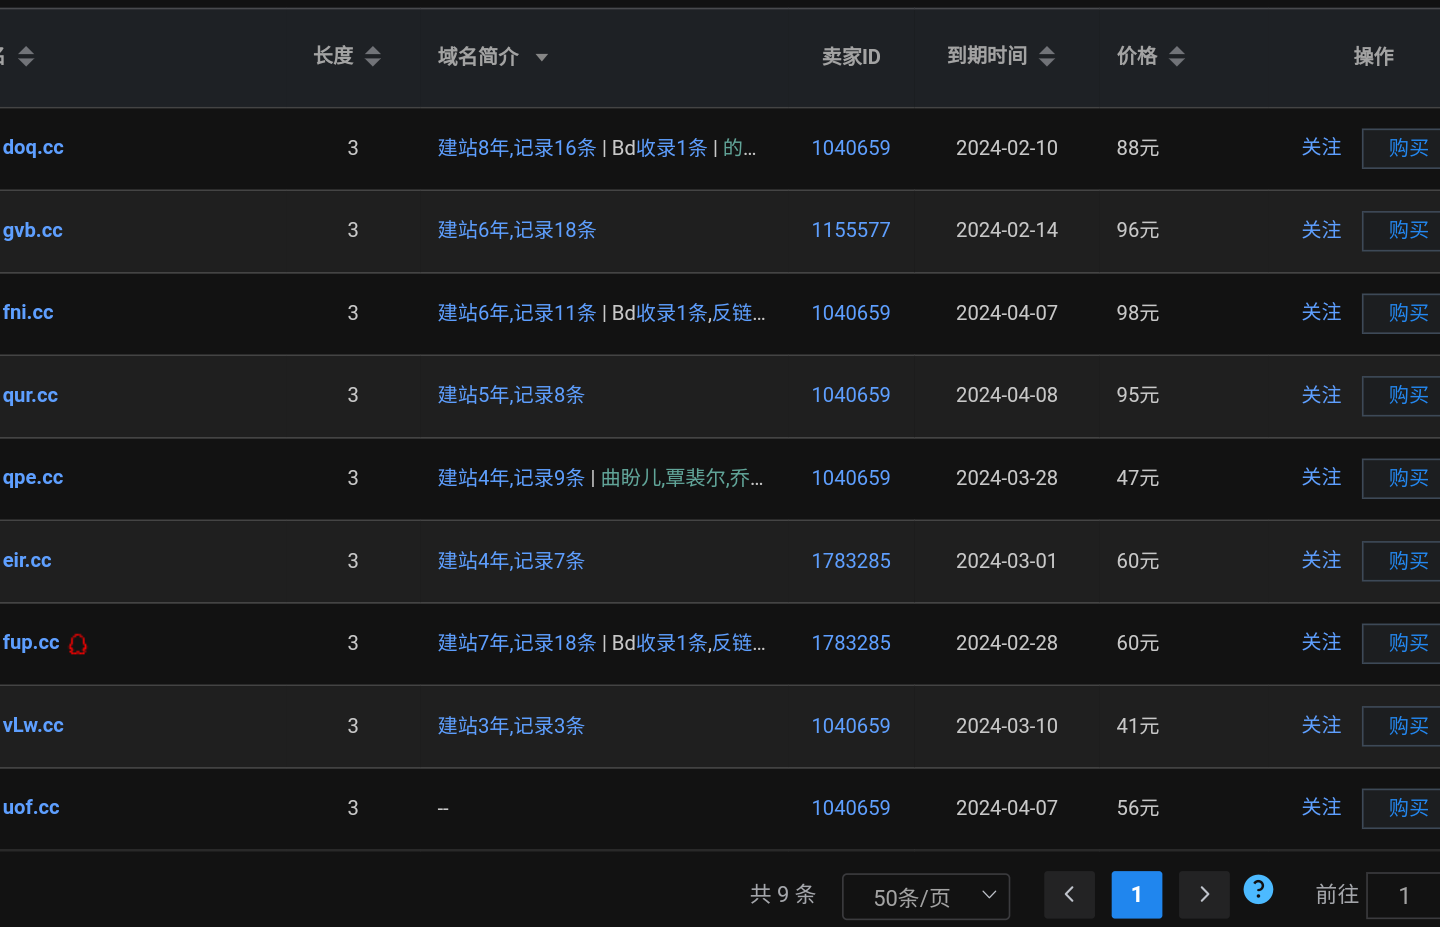Open description 建站4年,记录7条
The width and height of the screenshot is (1440, 927).
[x=511, y=561]
